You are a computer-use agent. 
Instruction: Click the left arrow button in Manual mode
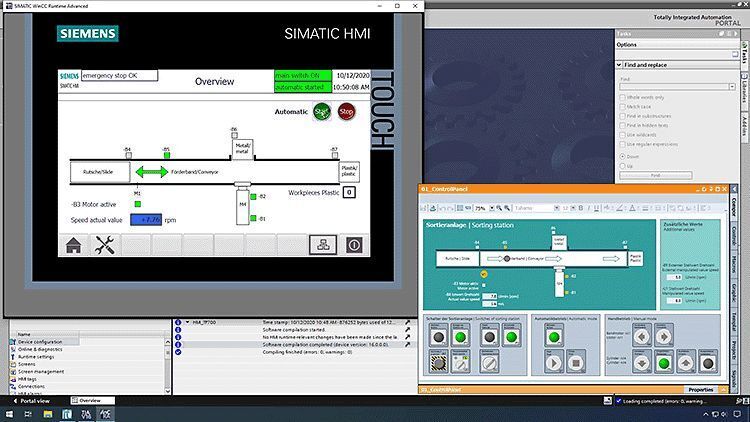coord(641,336)
